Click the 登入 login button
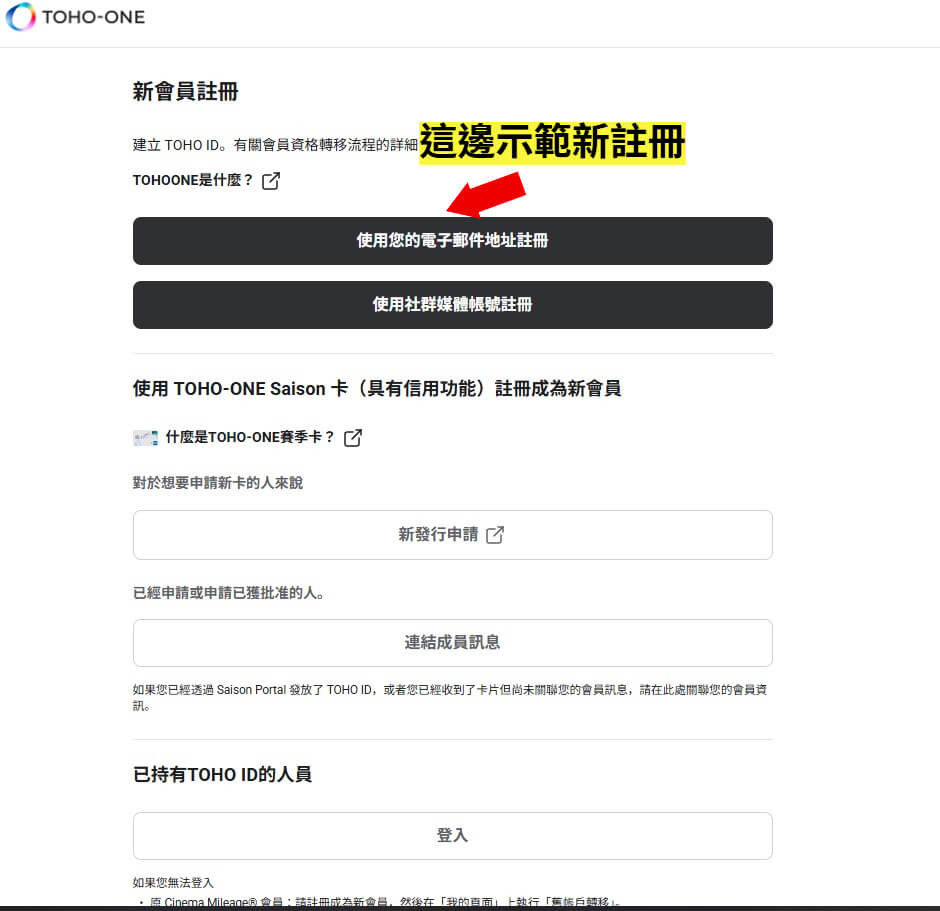The height and width of the screenshot is (911, 940). coord(453,836)
